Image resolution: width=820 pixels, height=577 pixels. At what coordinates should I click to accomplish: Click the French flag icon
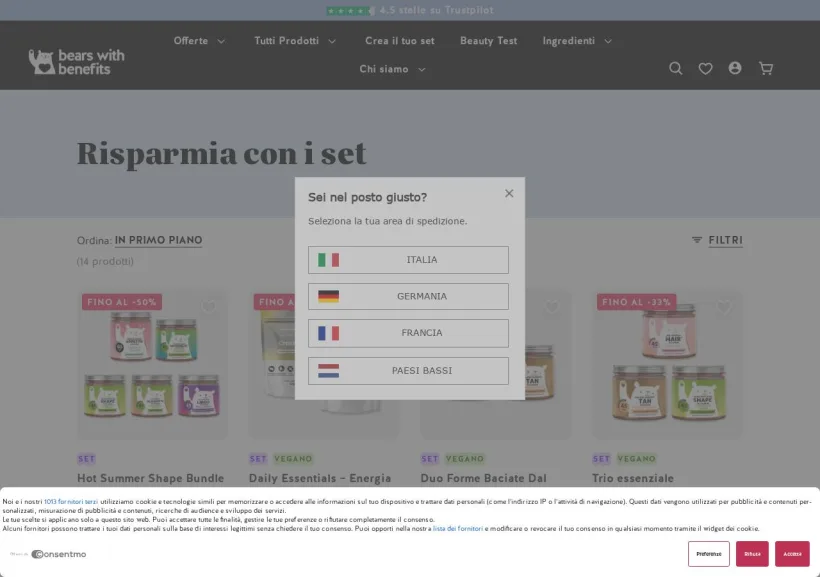pos(328,333)
